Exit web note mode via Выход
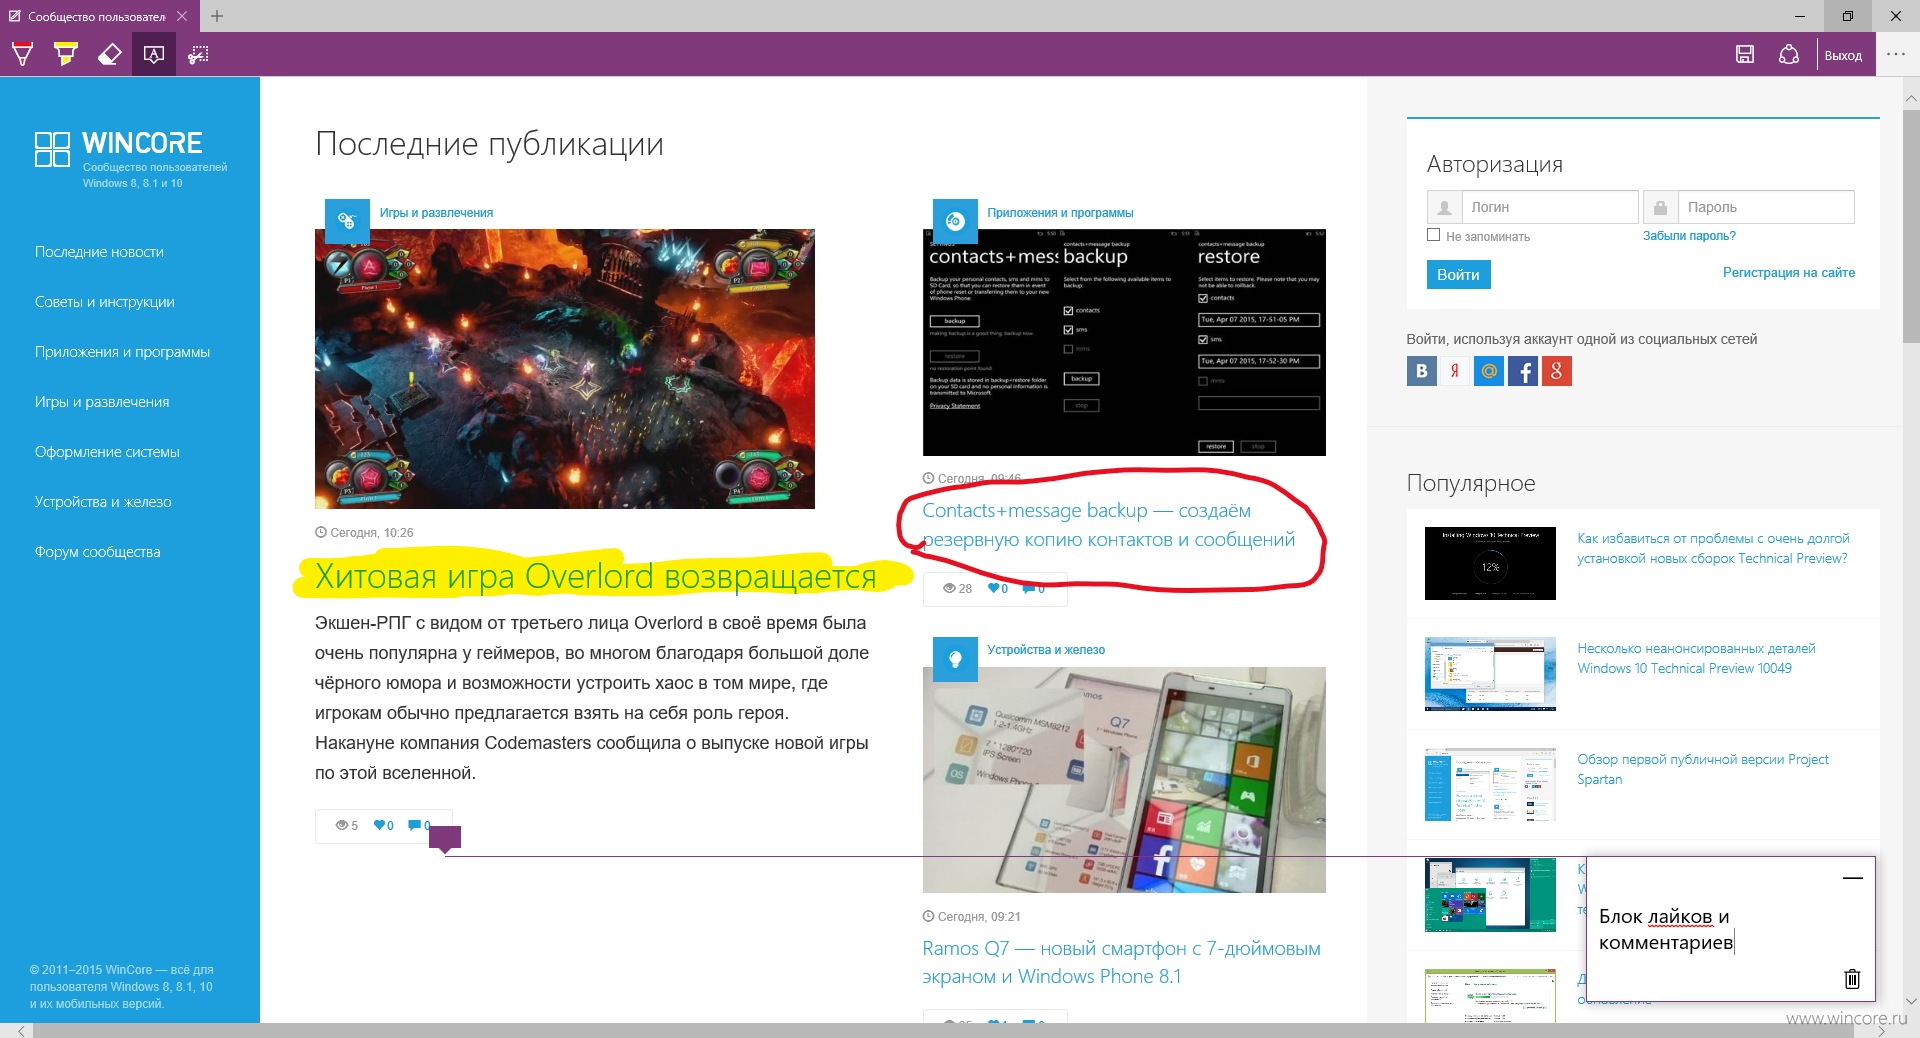 coord(1843,56)
